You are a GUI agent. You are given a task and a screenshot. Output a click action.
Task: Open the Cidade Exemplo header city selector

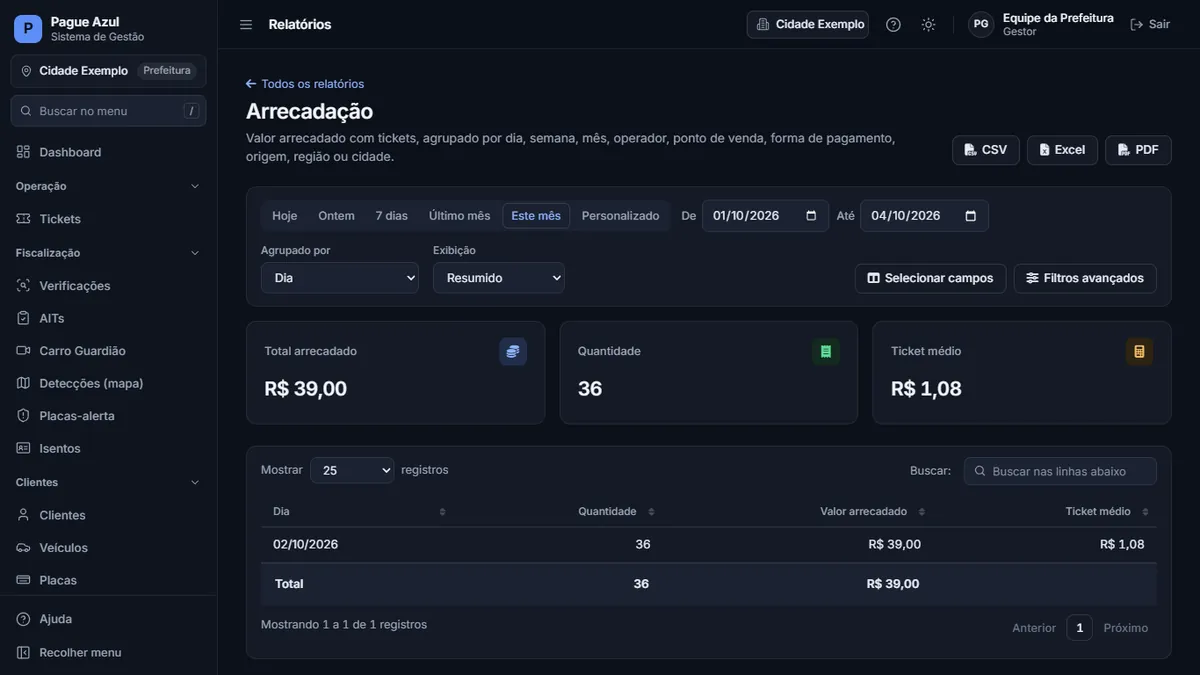pyautogui.click(x=808, y=24)
